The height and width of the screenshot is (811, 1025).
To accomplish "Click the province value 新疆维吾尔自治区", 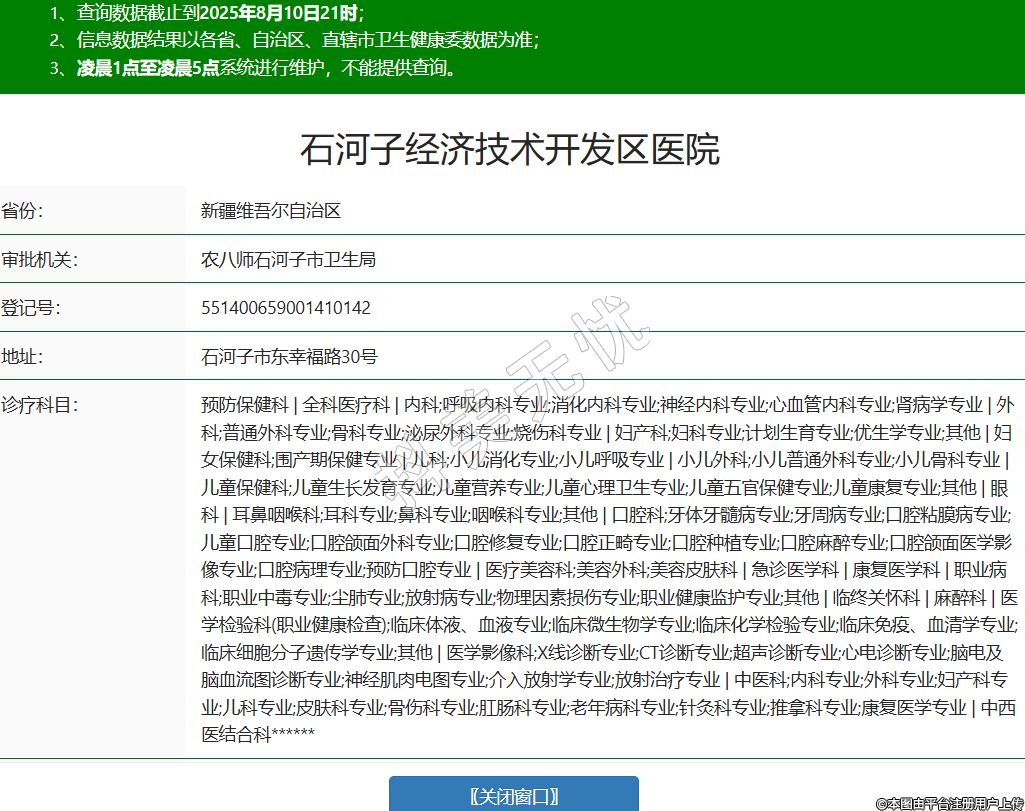I will tap(271, 211).
